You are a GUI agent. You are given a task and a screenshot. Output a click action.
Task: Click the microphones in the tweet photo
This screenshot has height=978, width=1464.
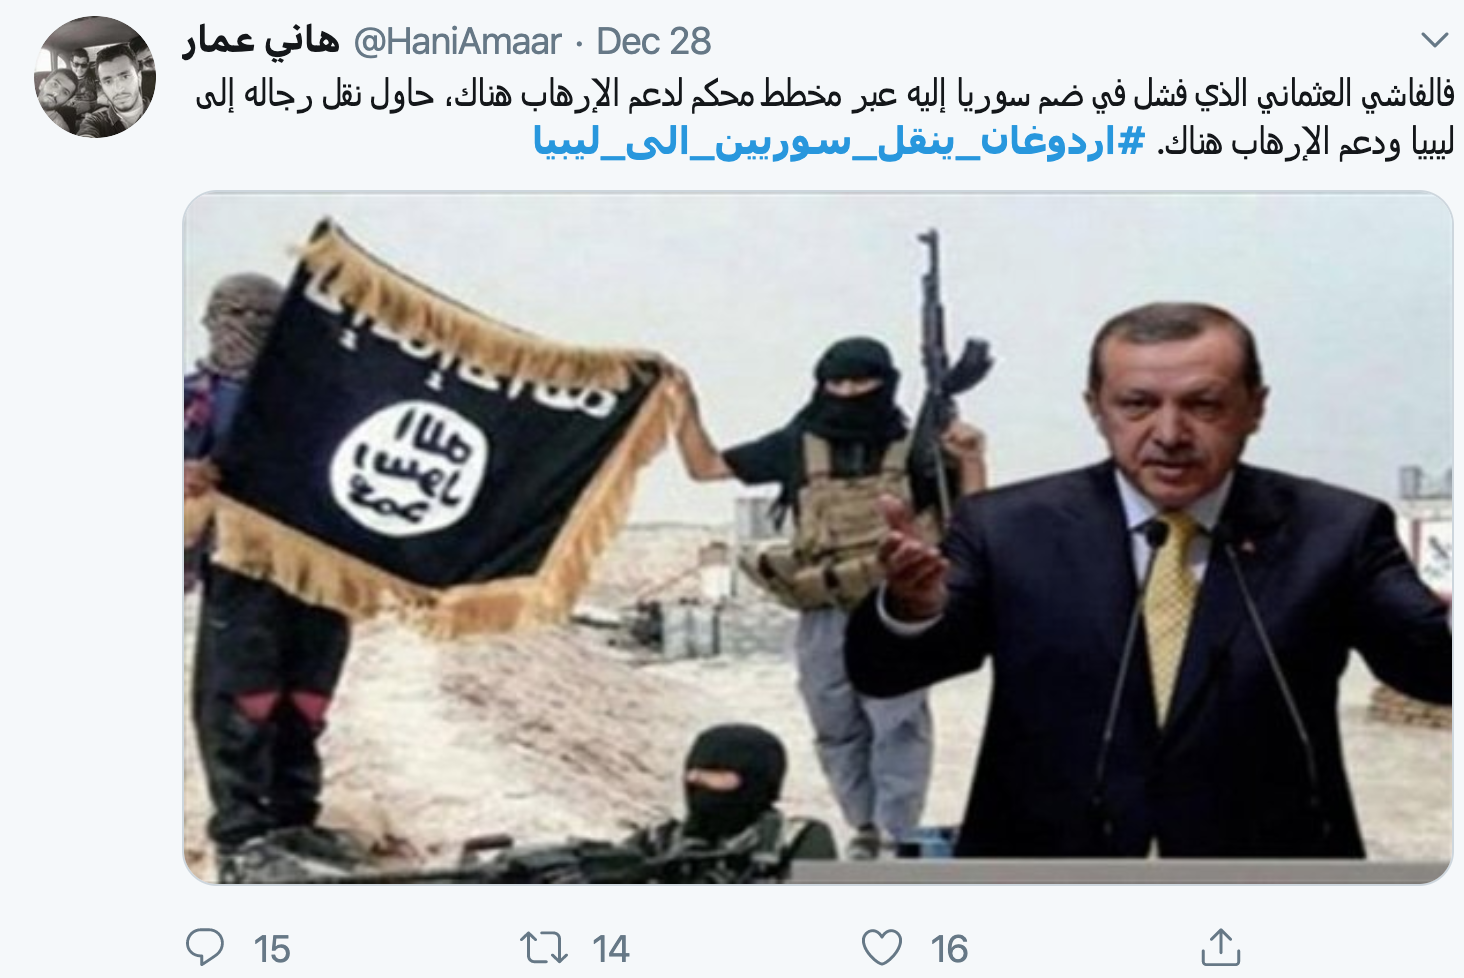pos(1210,690)
